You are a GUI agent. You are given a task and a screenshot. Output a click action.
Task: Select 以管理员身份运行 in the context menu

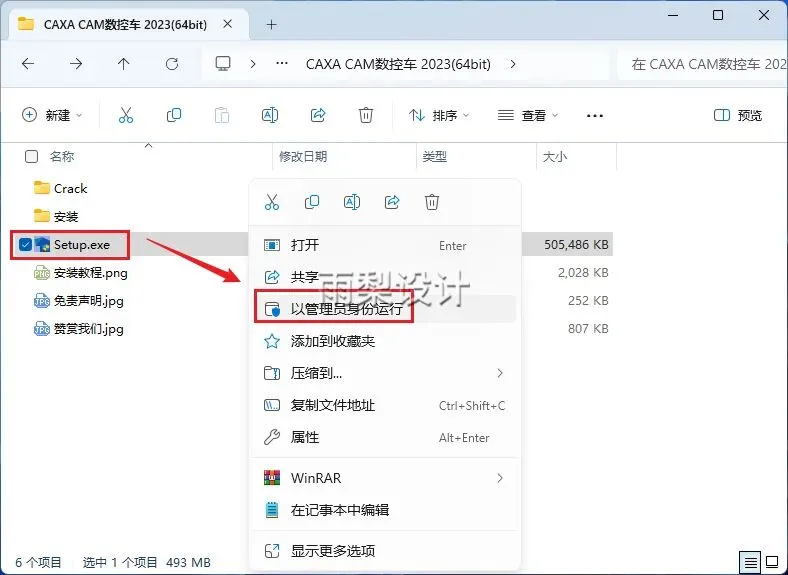tap(385, 309)
